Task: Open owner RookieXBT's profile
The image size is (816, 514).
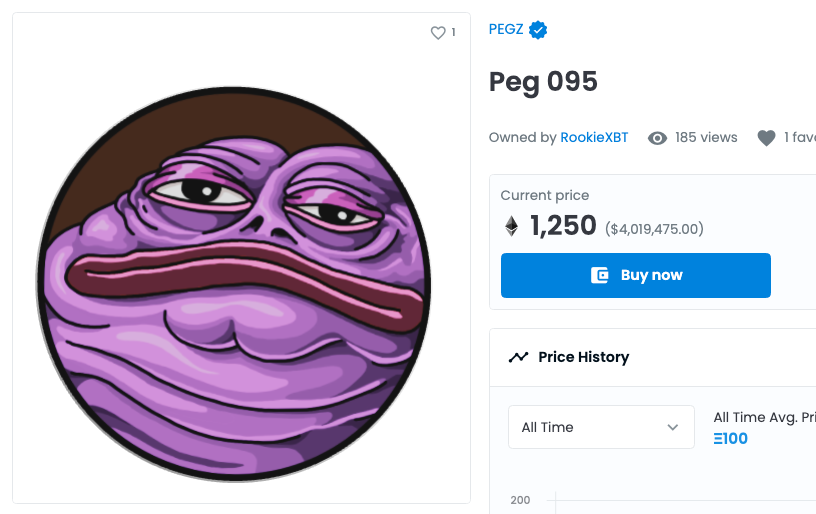Action: [594, 138]
